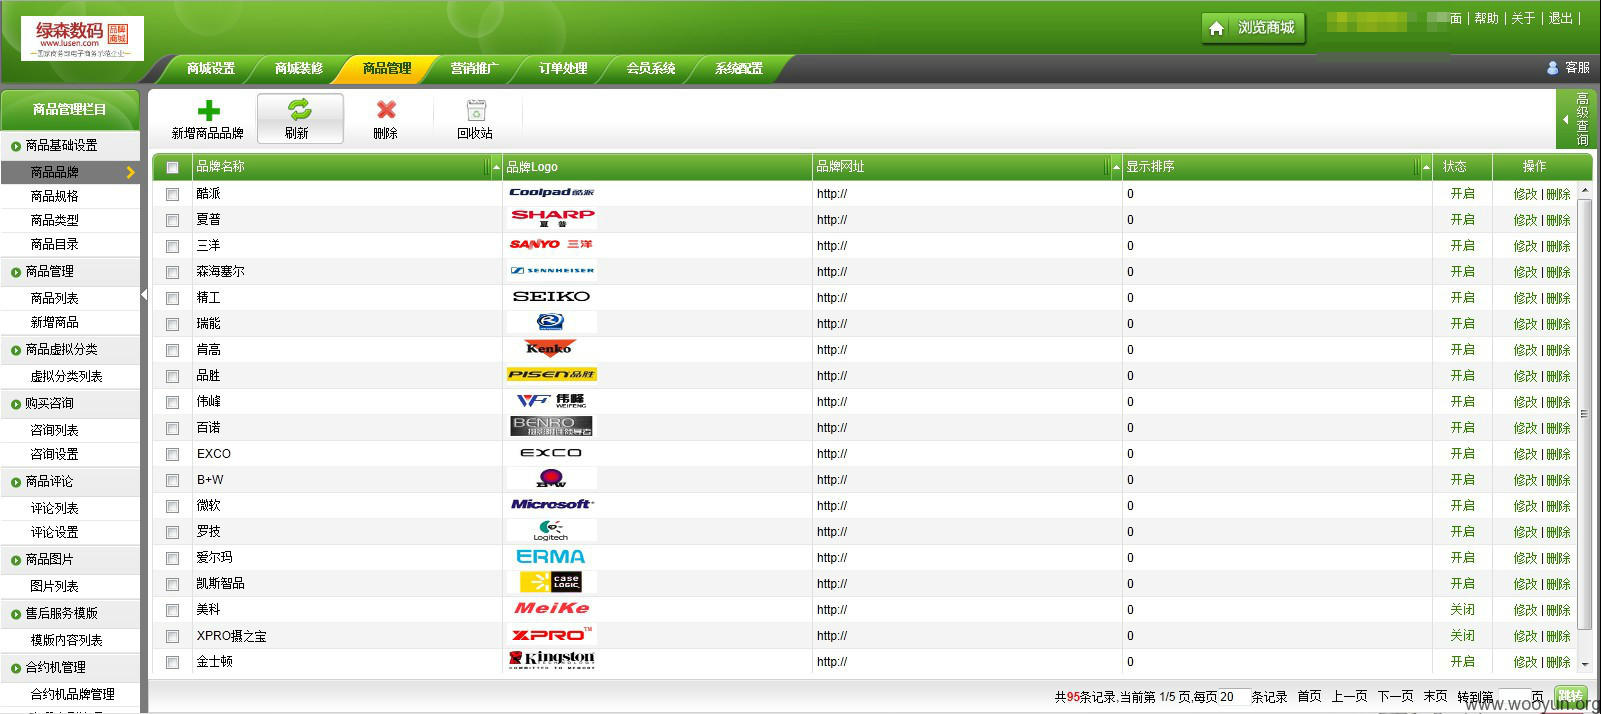Click the 退出 logout link
The height and width of the screenshot is (714, 1601).
[1560, 18]
